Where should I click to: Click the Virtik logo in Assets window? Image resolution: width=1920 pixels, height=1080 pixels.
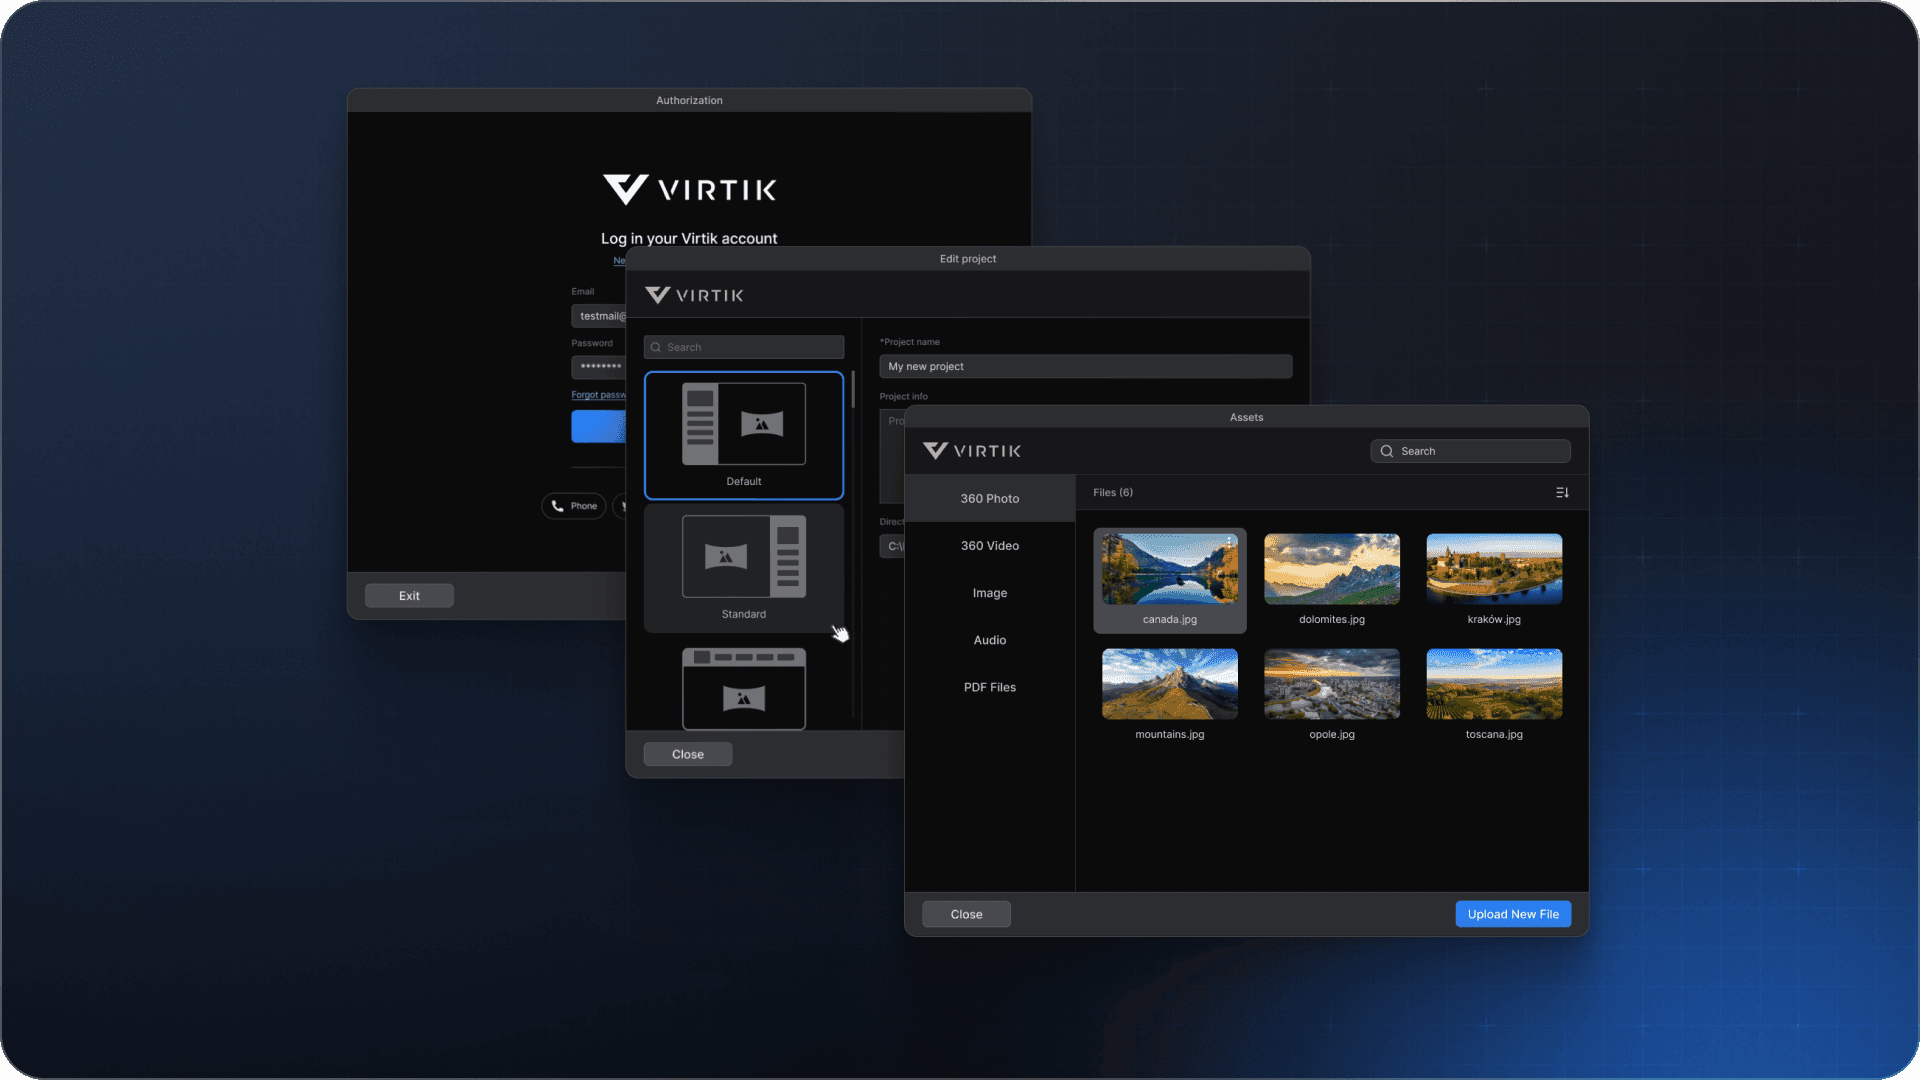pos(971,451)
